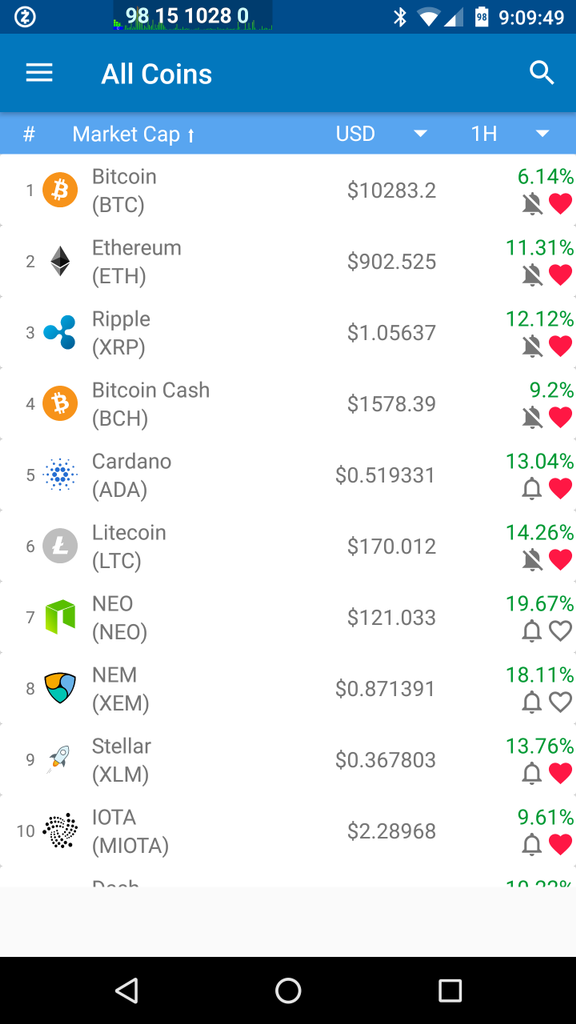Open the Litecoin (LTC) row
The image size is (576, 1024).
tap(288, 546)
